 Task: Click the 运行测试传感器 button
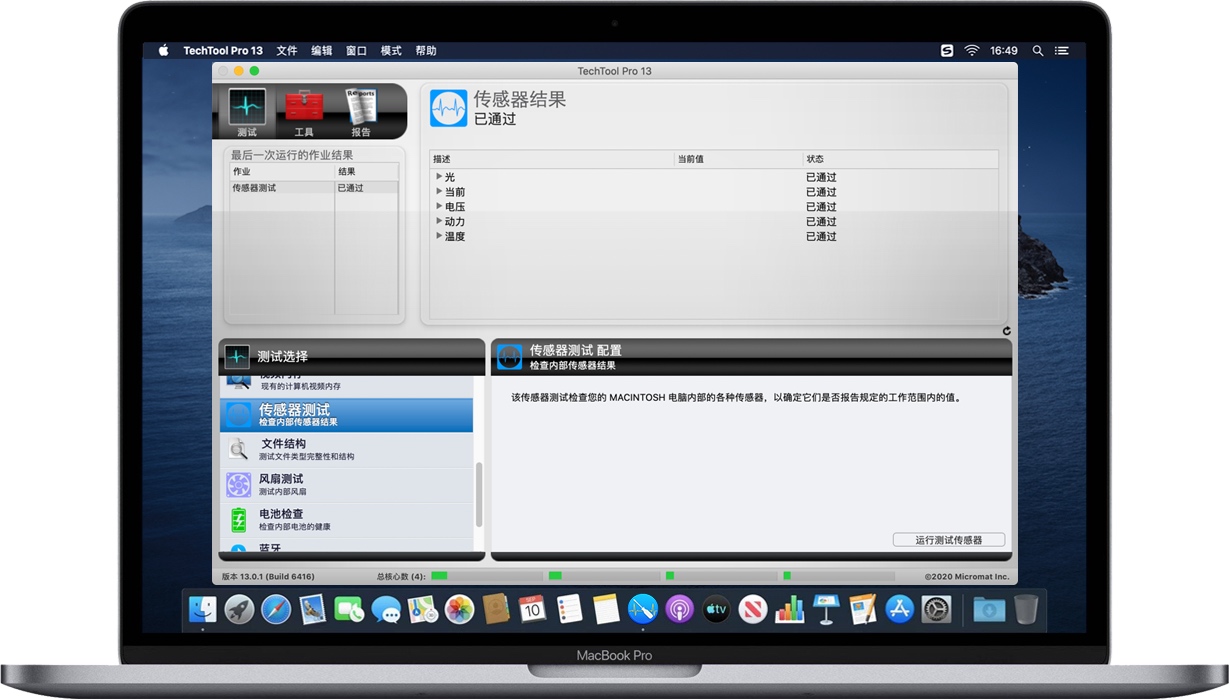pos(948,539)
